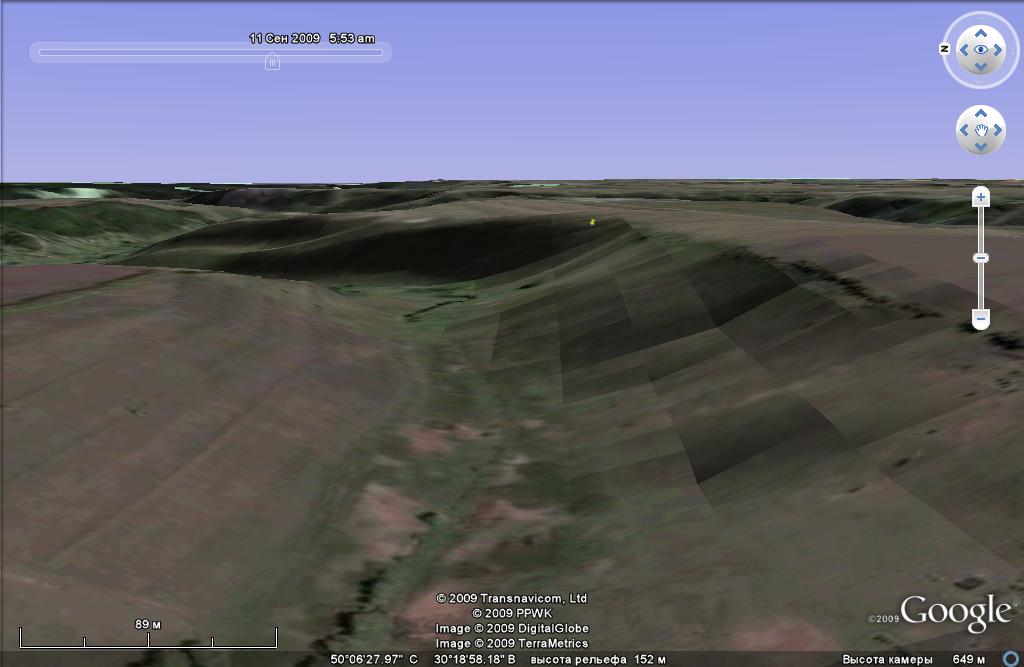The width and height of the screenshot is (1024, 667).
Task: Click the Google logo in the corner
Action: click(955, 613)
